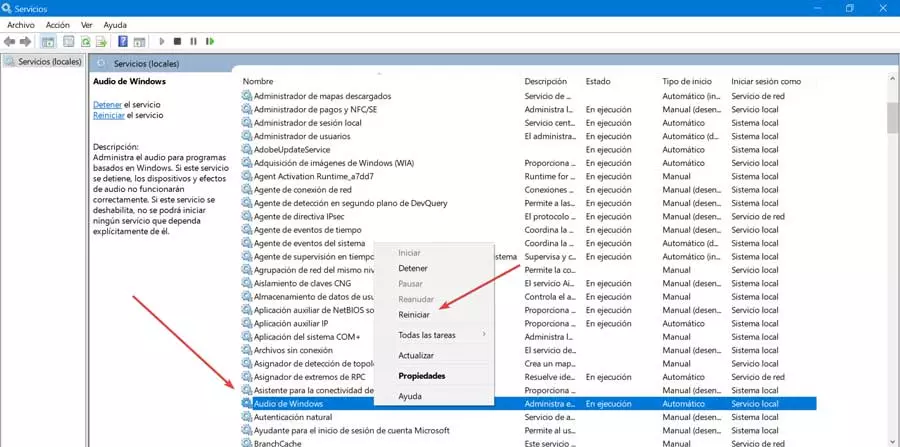
Task: Open the Ver menu
Action: click(87, 25)
